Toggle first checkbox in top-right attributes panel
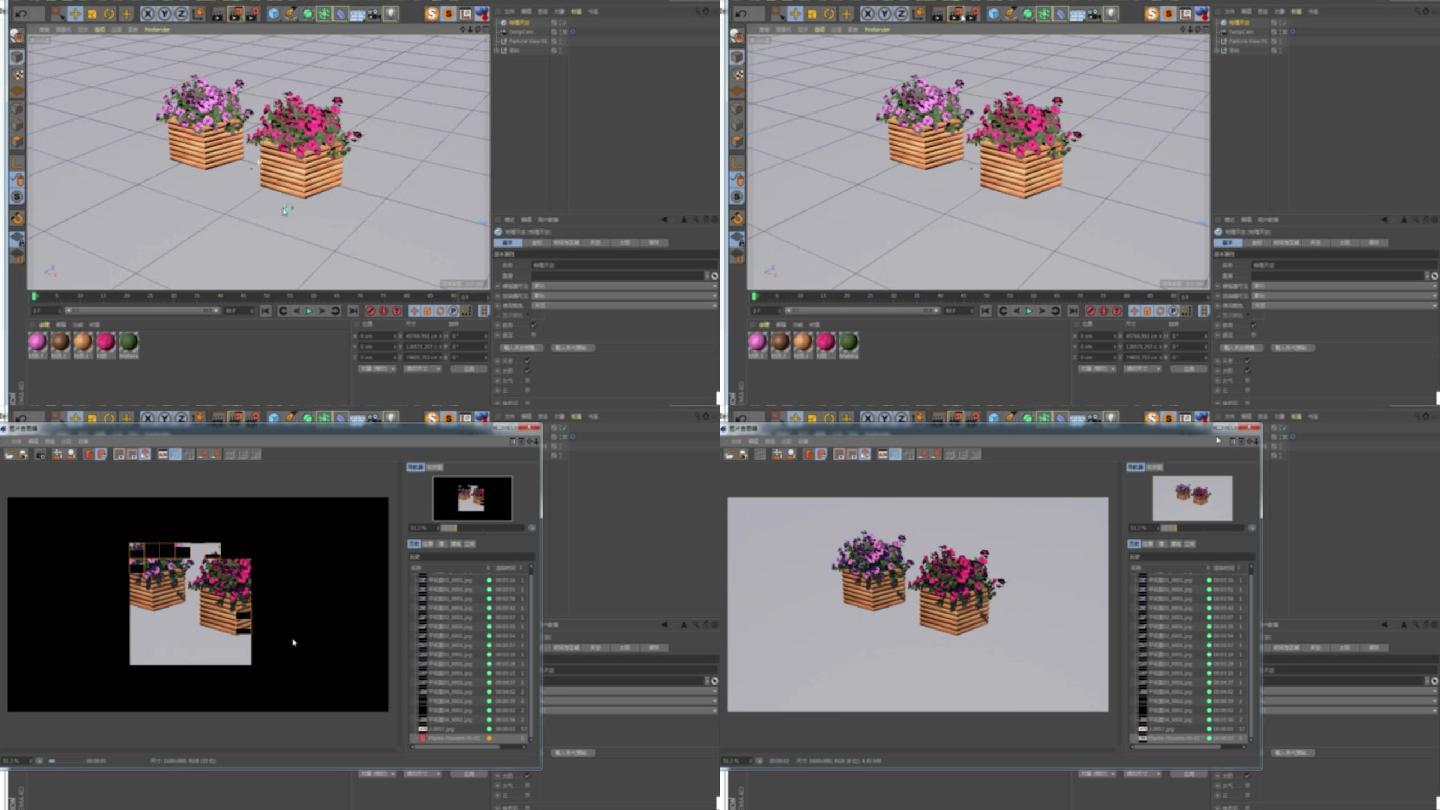 pos(1253,324)
